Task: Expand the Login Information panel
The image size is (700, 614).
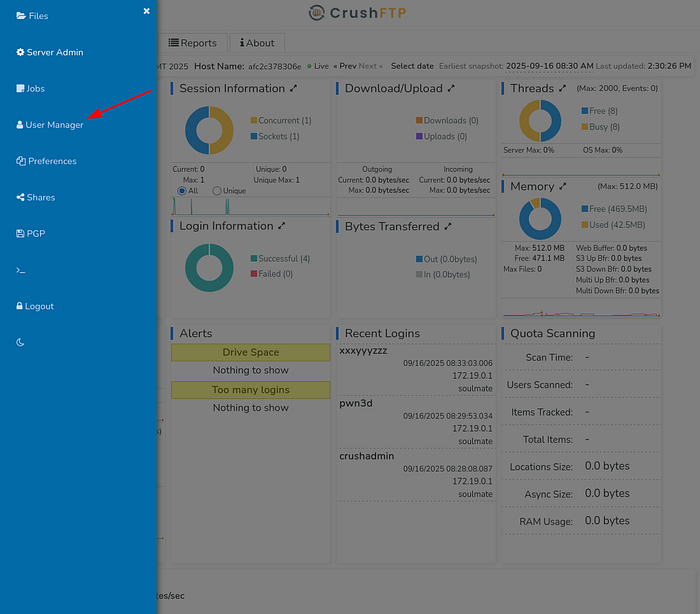Action: tap(282, 226)
